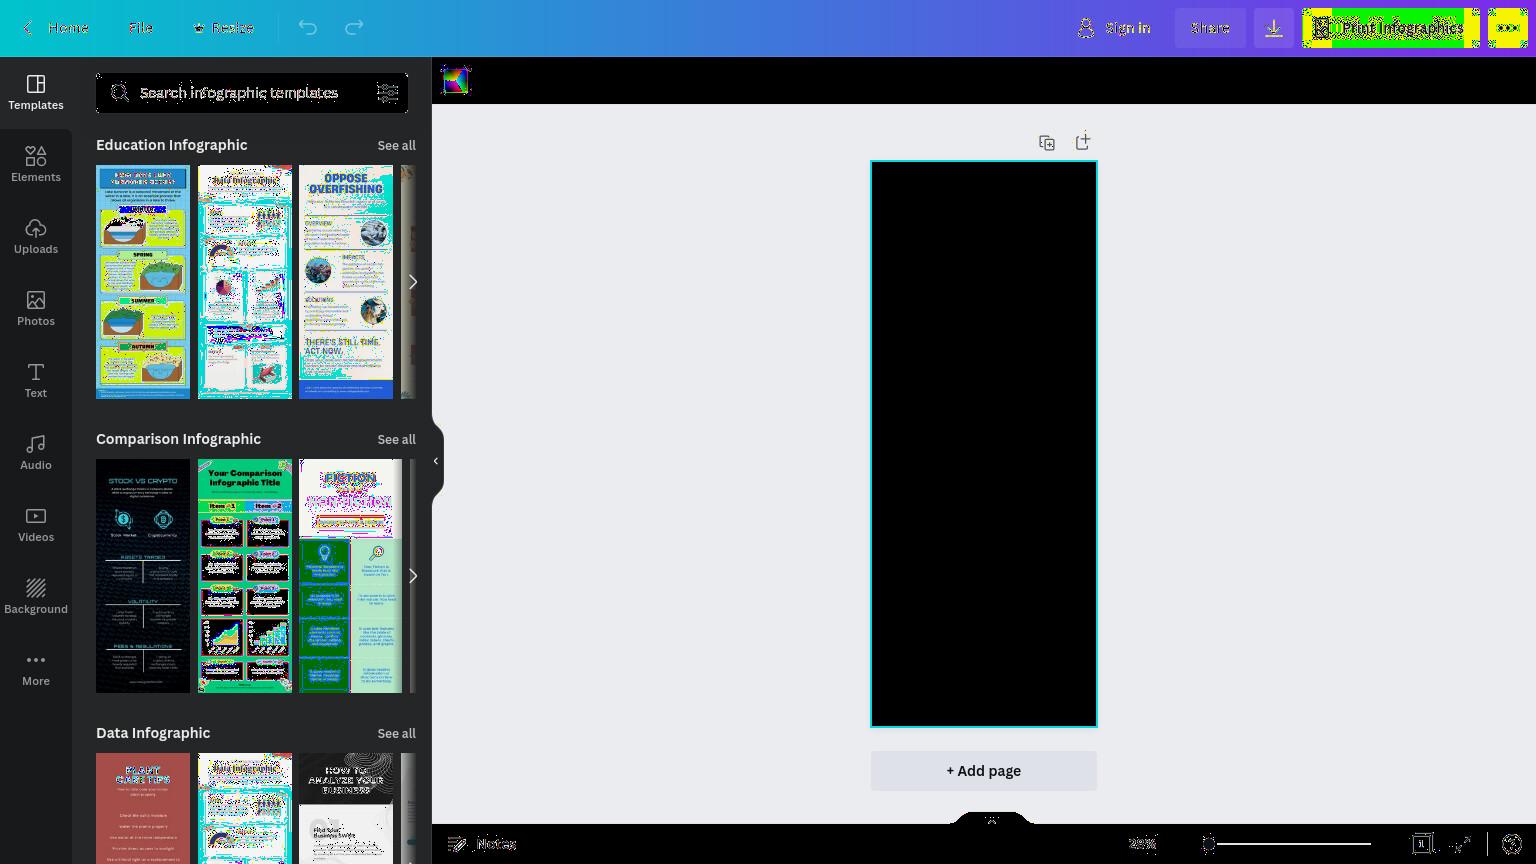Open the Background panel
Screen dimensions: 1536x864
[36, 597]
